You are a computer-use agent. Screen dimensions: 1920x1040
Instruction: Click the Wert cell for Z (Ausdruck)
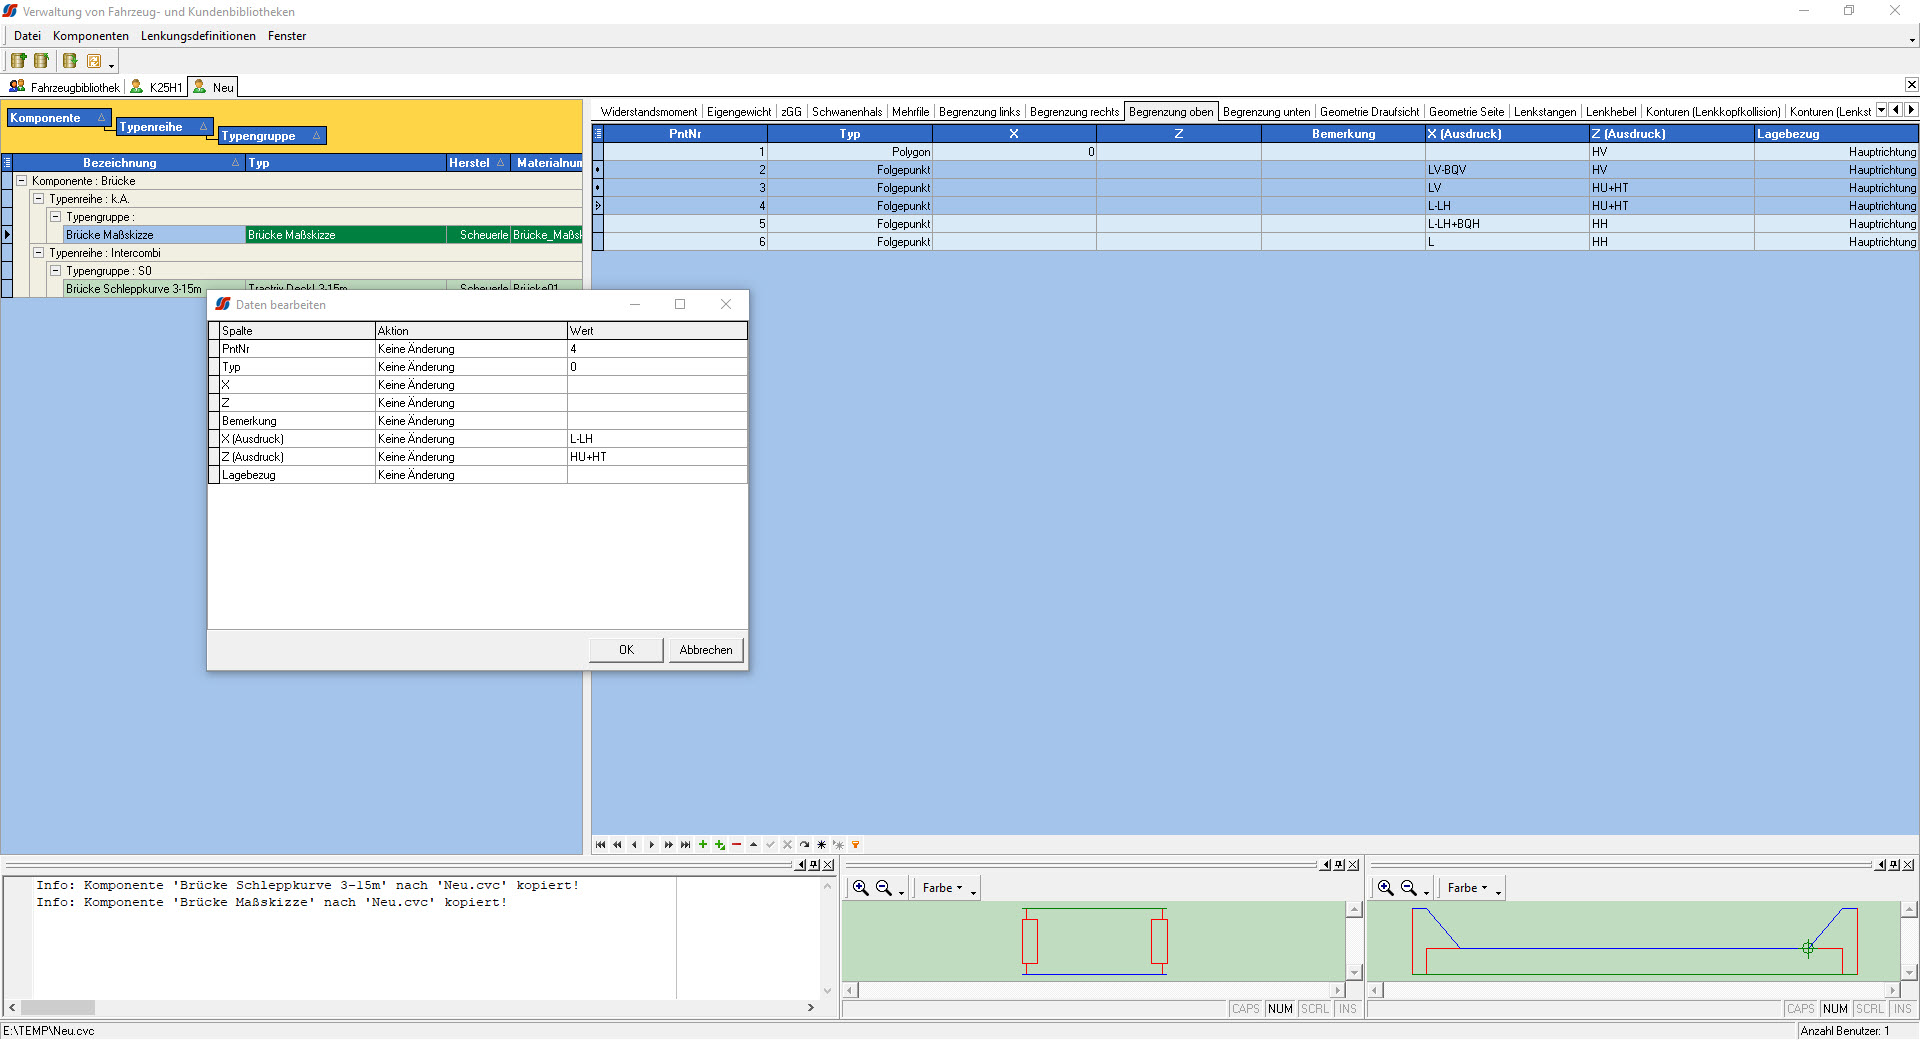click(x=657, y=457)
